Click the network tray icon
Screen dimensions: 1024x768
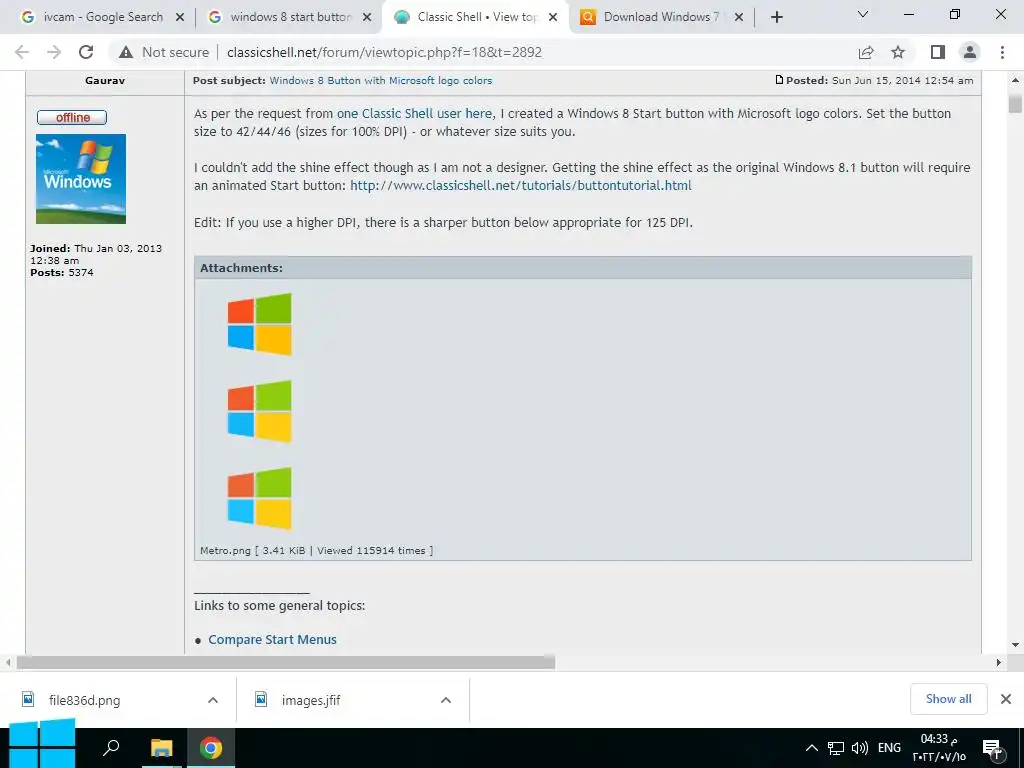point(836,748)
